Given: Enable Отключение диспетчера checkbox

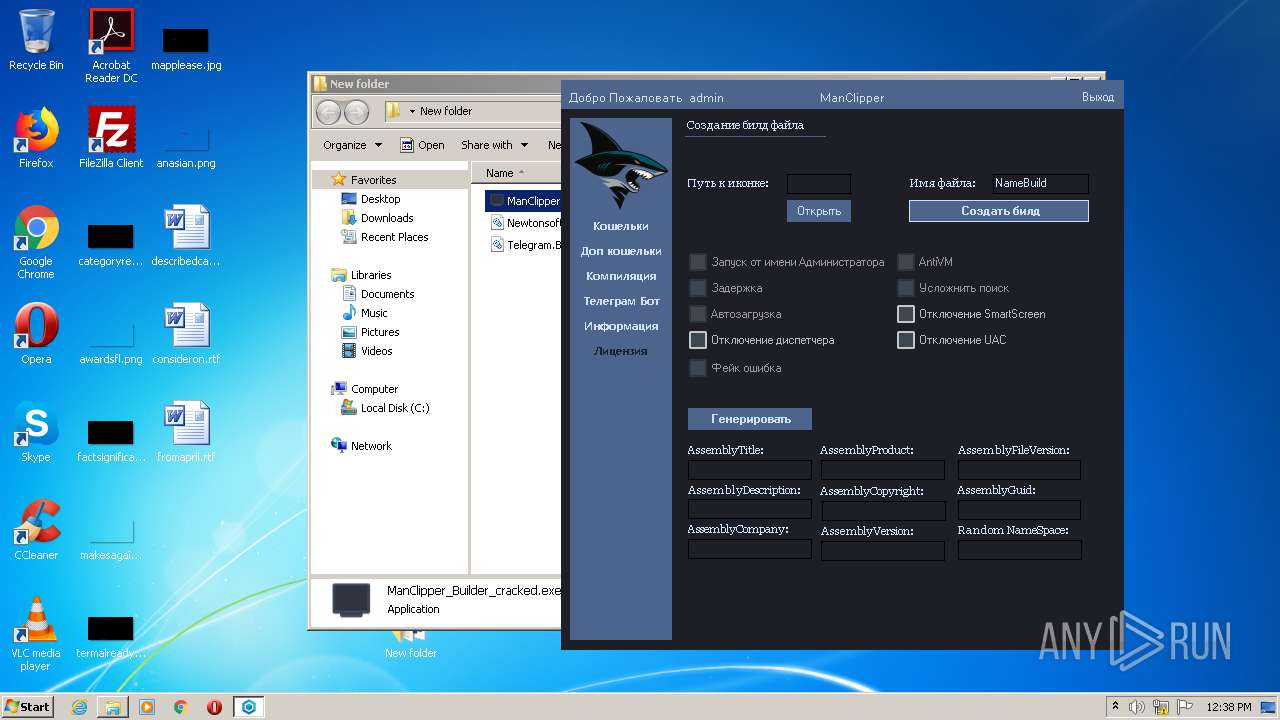Looking at the screenshot, I should [x=698, y=340].
